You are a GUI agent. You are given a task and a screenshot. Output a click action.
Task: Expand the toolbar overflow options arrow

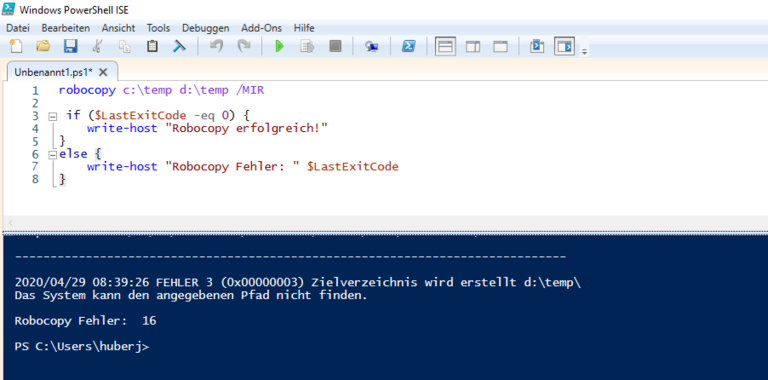coord(584,51)
